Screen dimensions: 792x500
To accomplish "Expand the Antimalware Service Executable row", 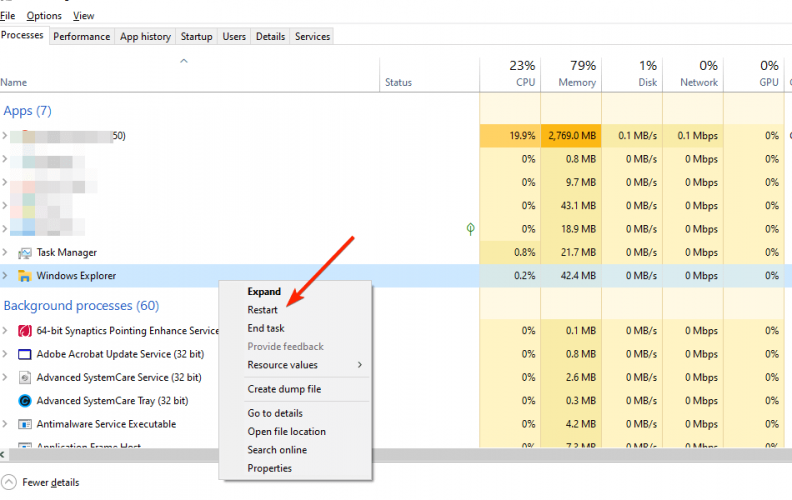I will pos(5,424).
